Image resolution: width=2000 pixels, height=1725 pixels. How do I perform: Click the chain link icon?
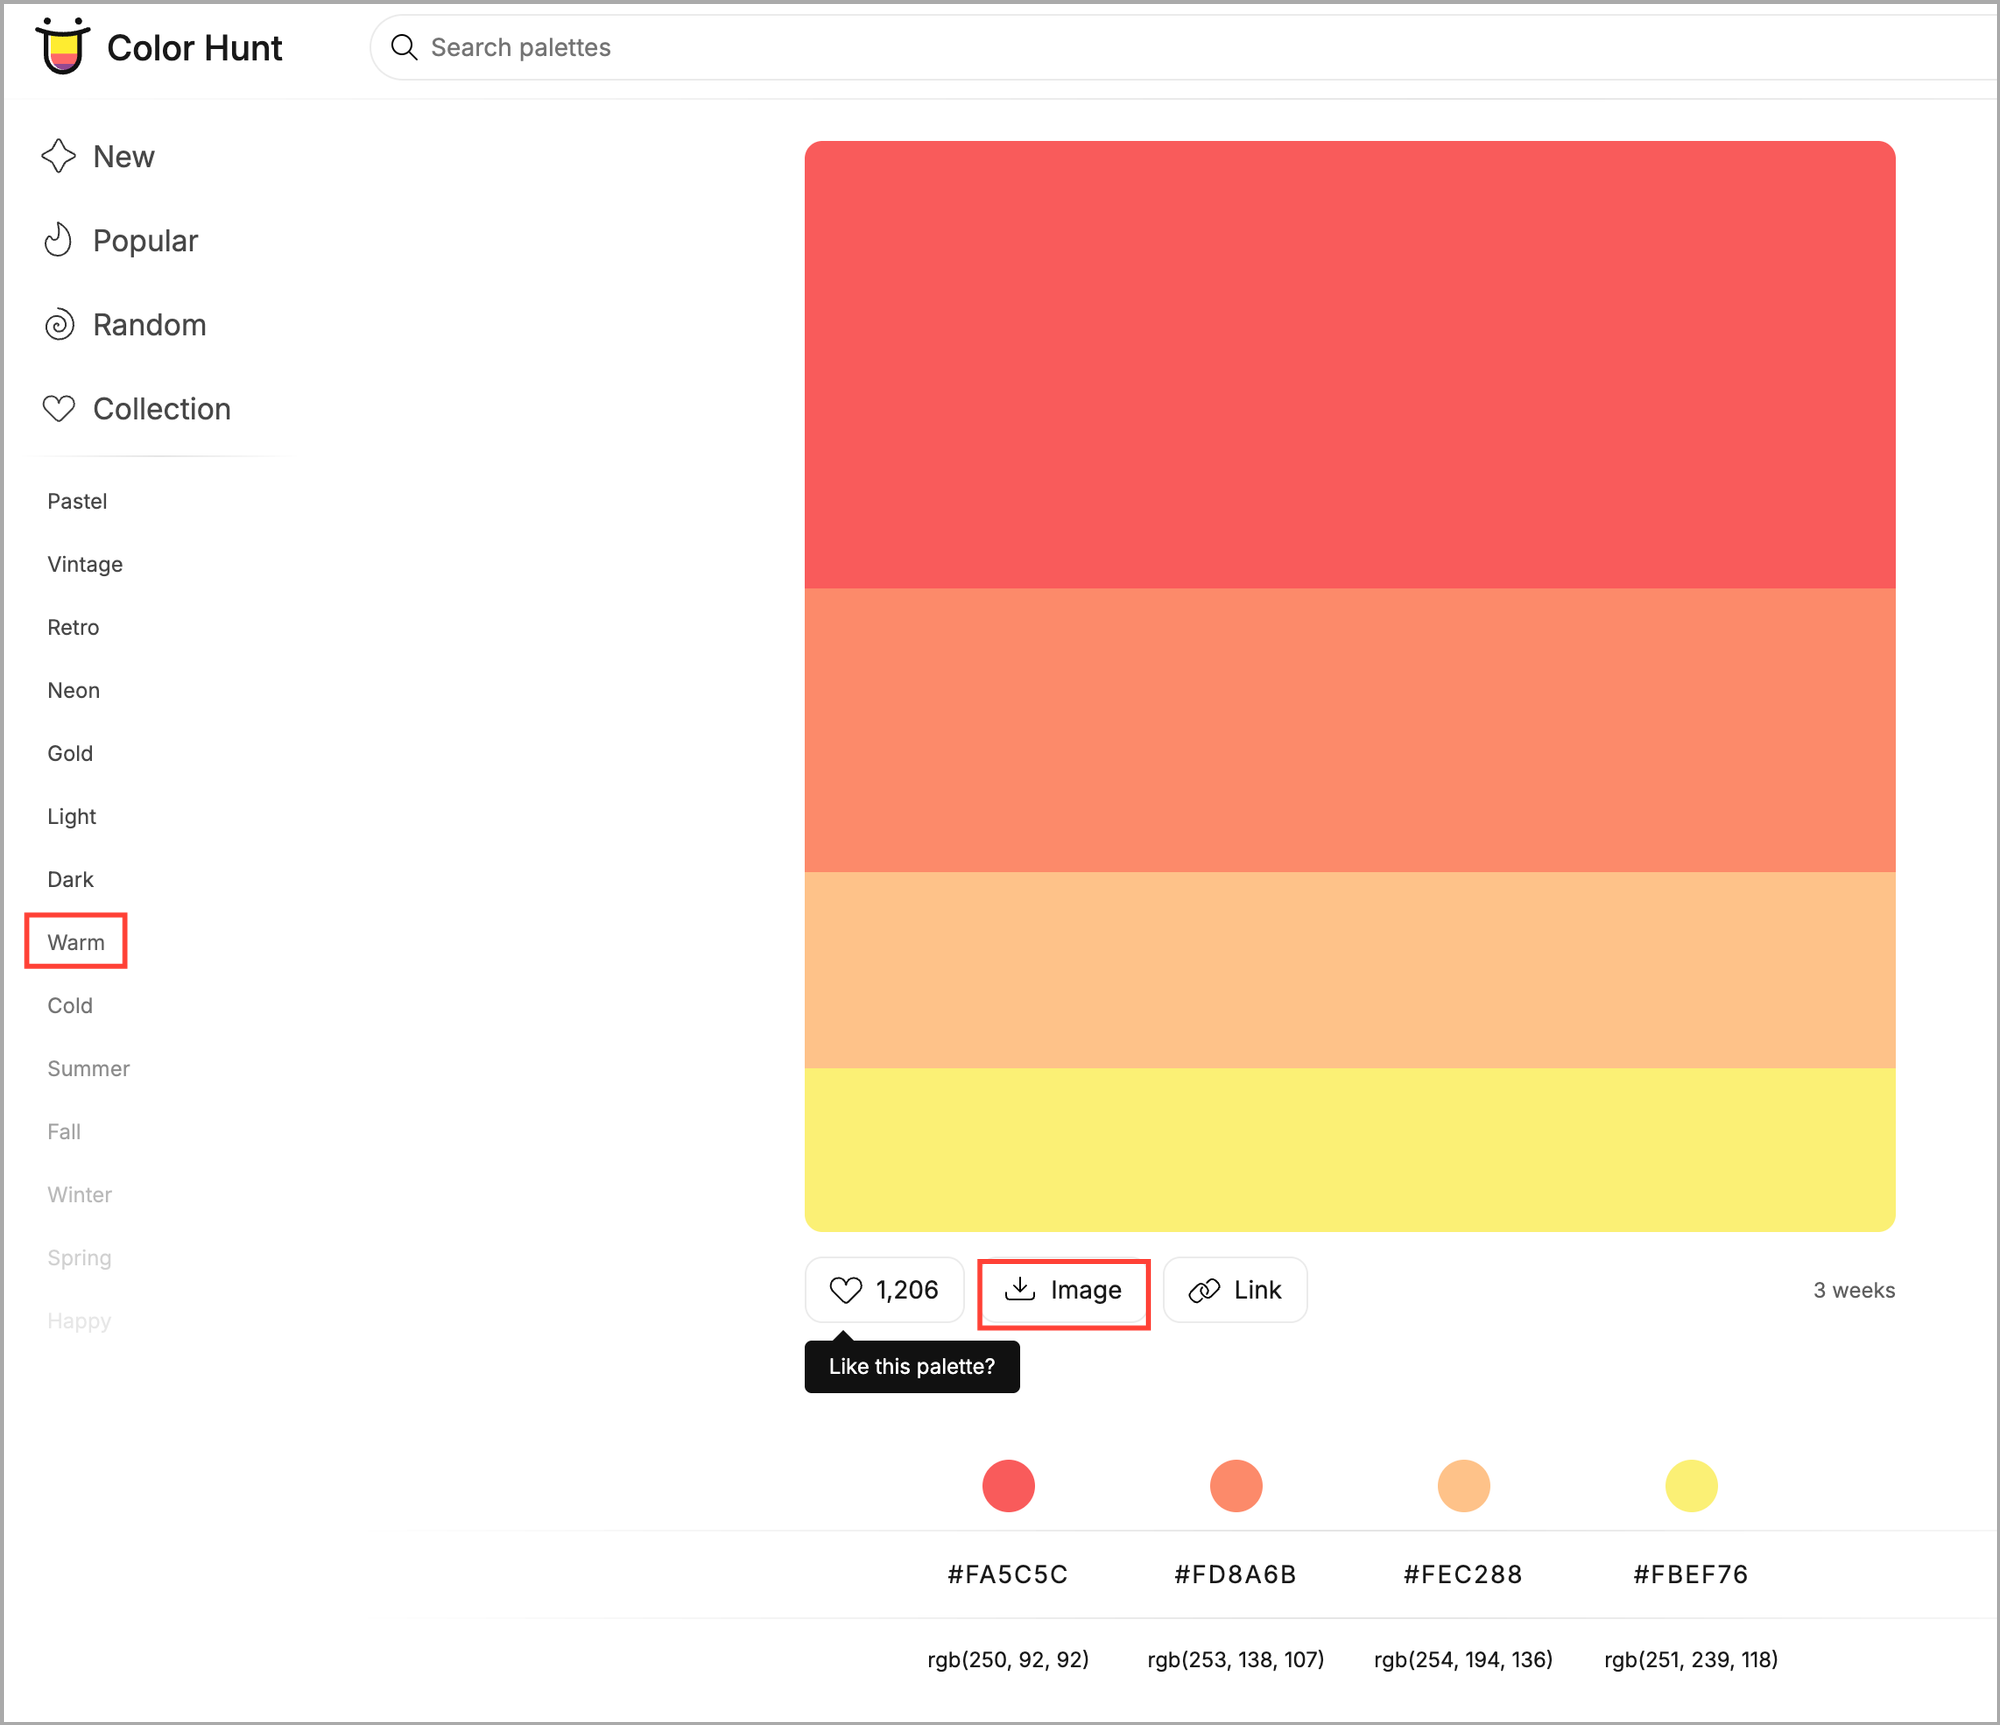click(x=1204, y=1290)
